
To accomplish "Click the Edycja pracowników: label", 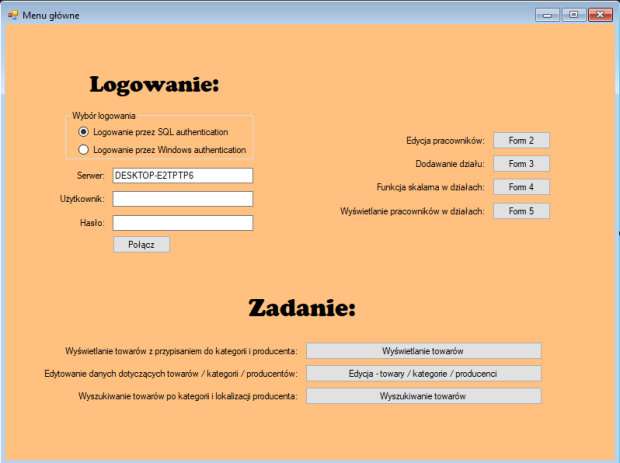I will point(445,141).
